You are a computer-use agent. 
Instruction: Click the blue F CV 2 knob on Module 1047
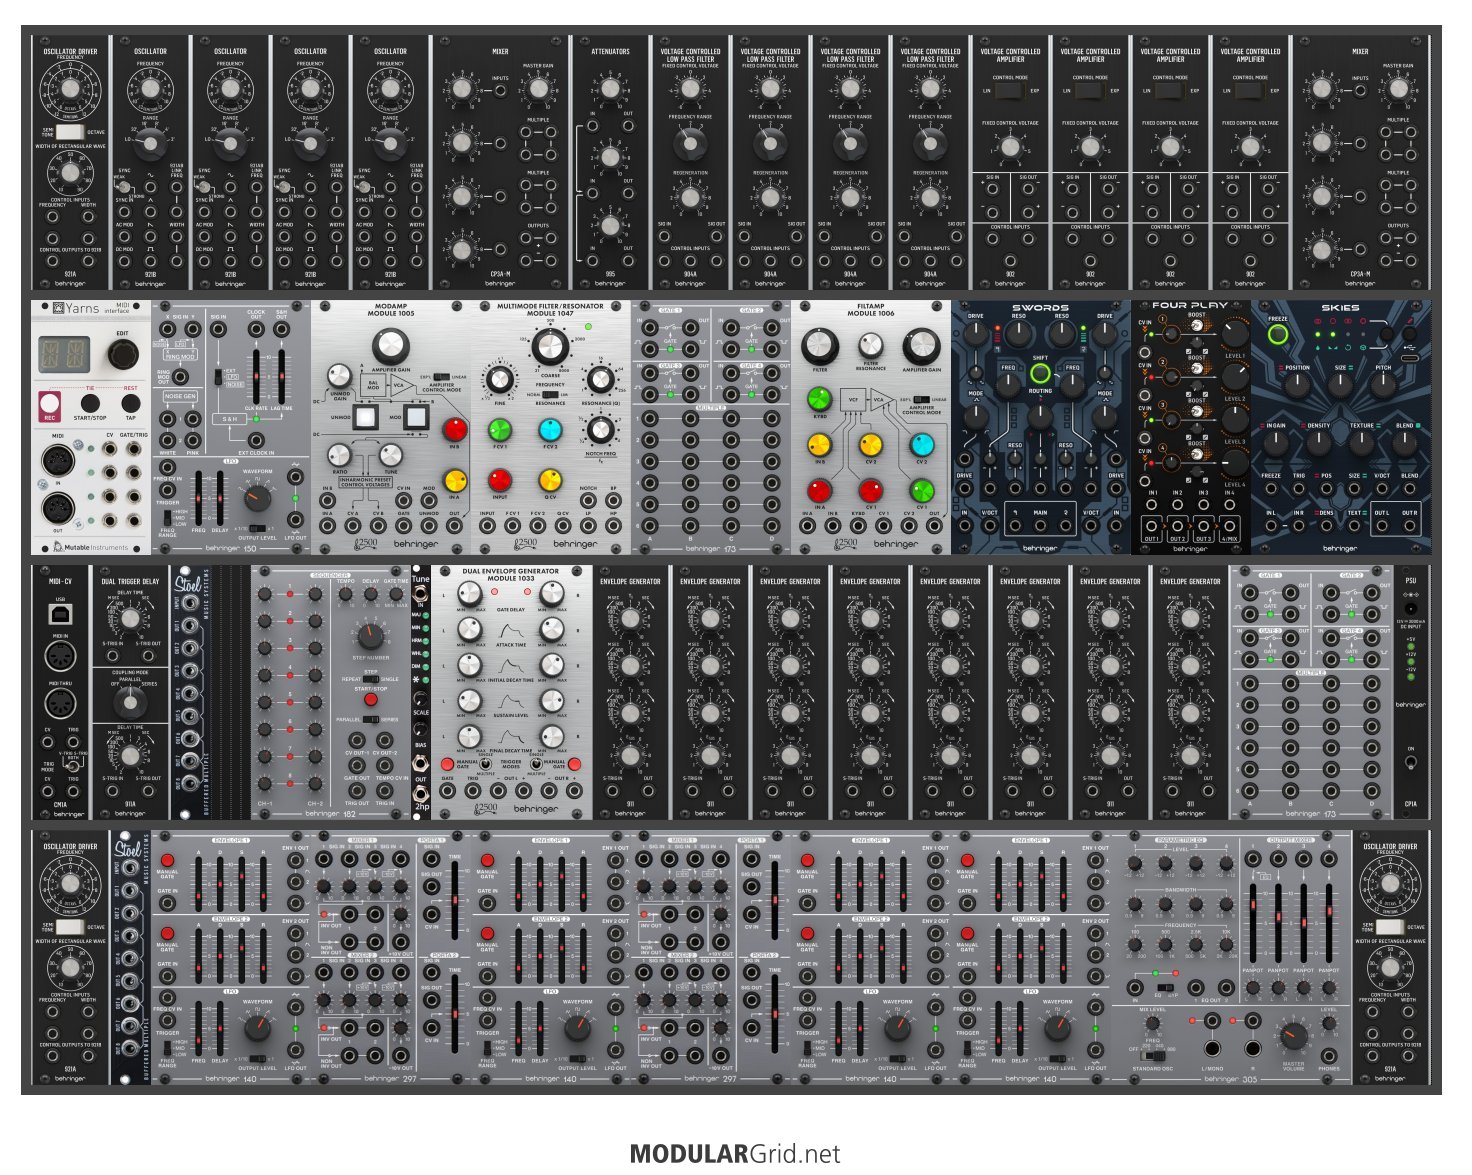(x=550, y=430)
